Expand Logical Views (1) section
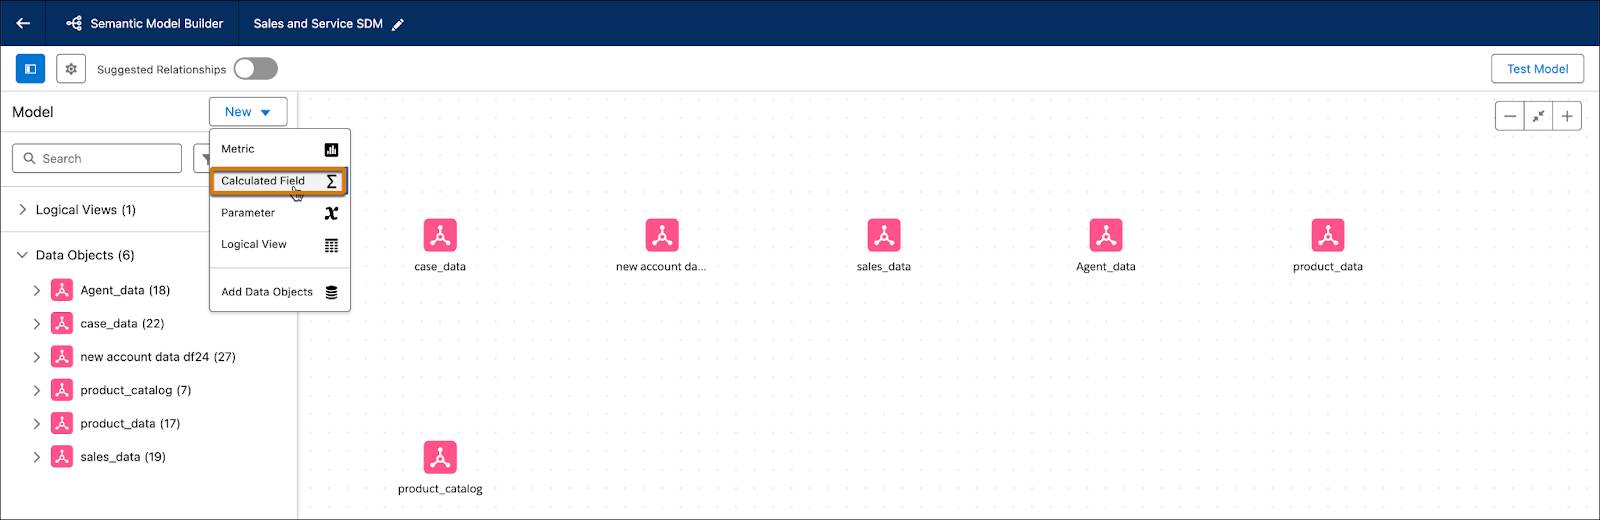 click(x=22, y=210)
